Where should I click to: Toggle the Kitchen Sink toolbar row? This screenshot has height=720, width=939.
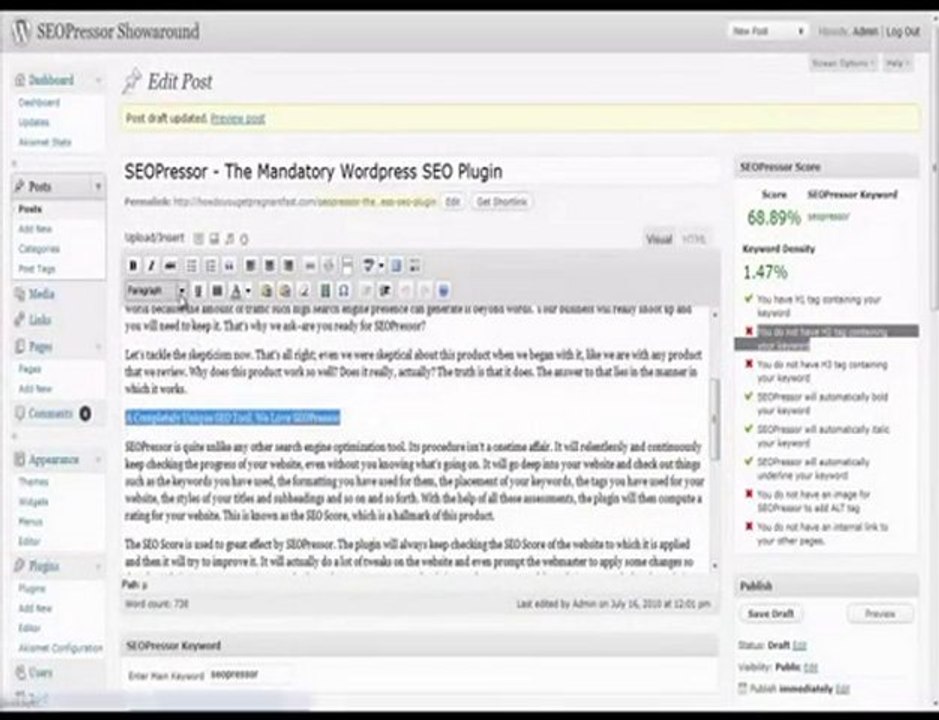pos(415,265)
